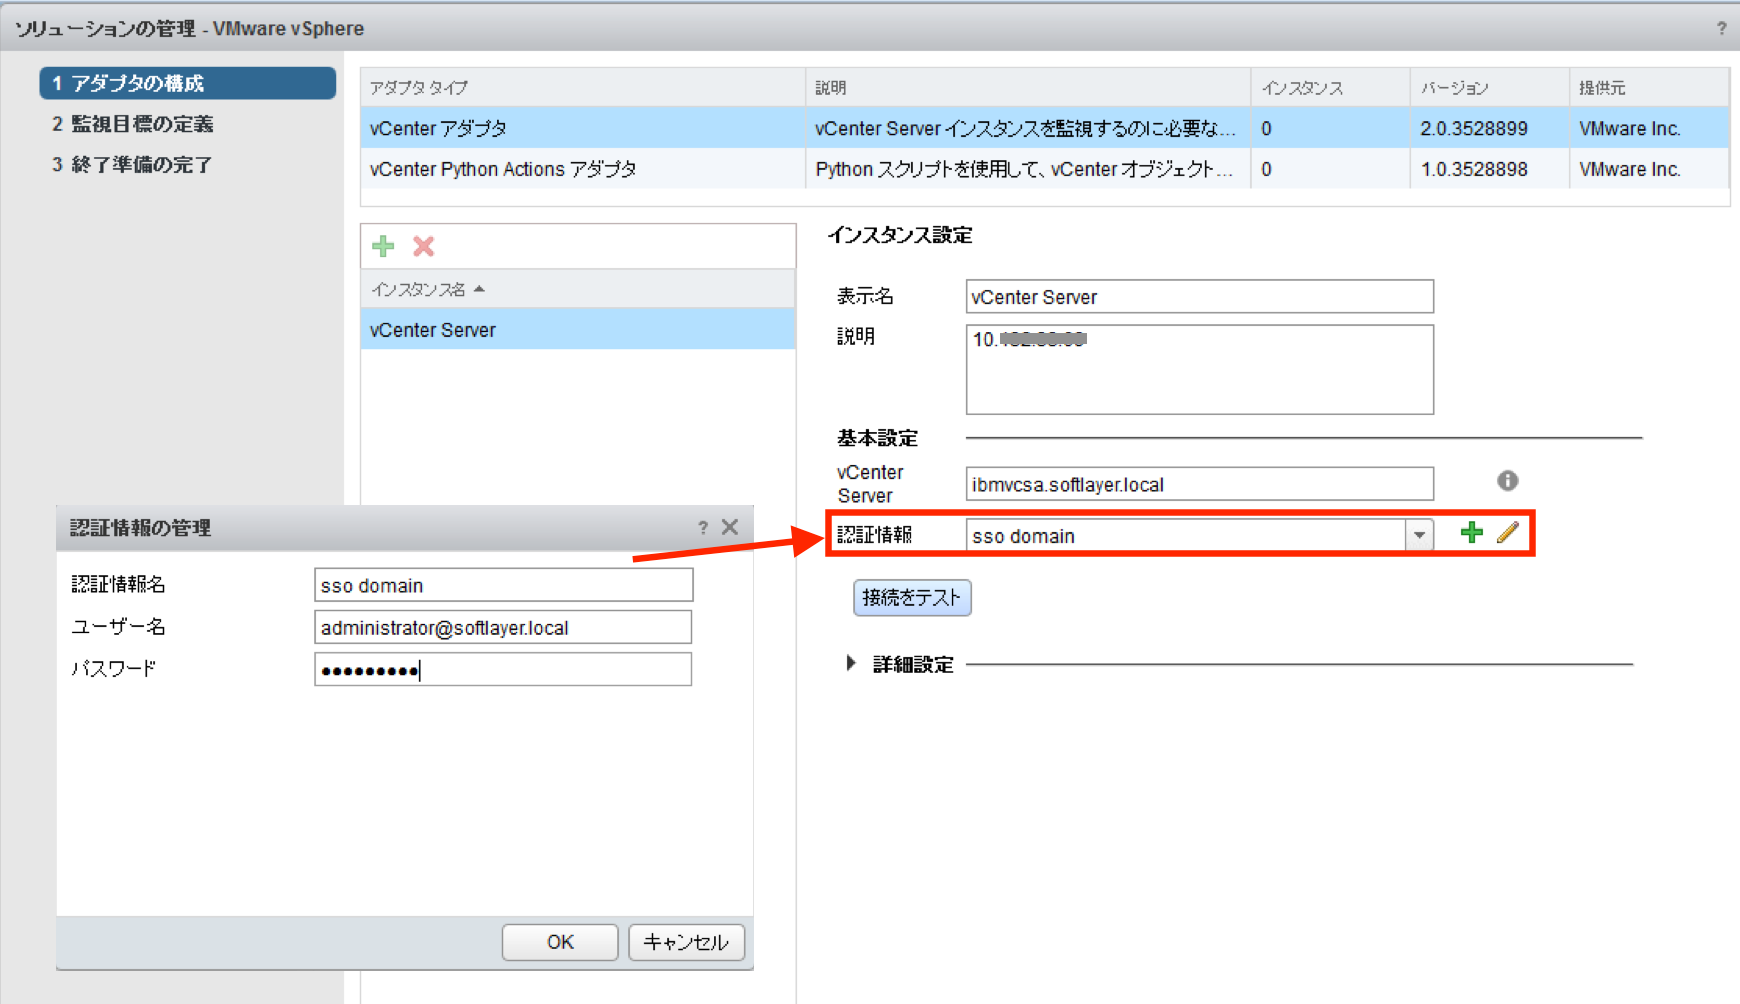The image size is (1740, 1004).
Task: Open help in the 認証情報の管理 dialog
Action: [702, 527]
